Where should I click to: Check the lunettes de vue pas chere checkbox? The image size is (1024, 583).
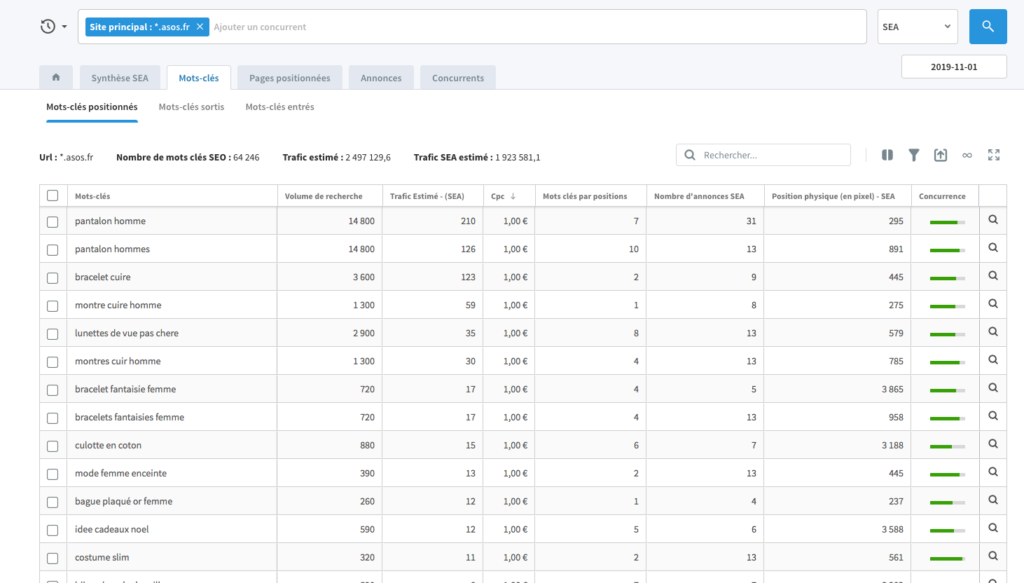[x=53, y=334]
